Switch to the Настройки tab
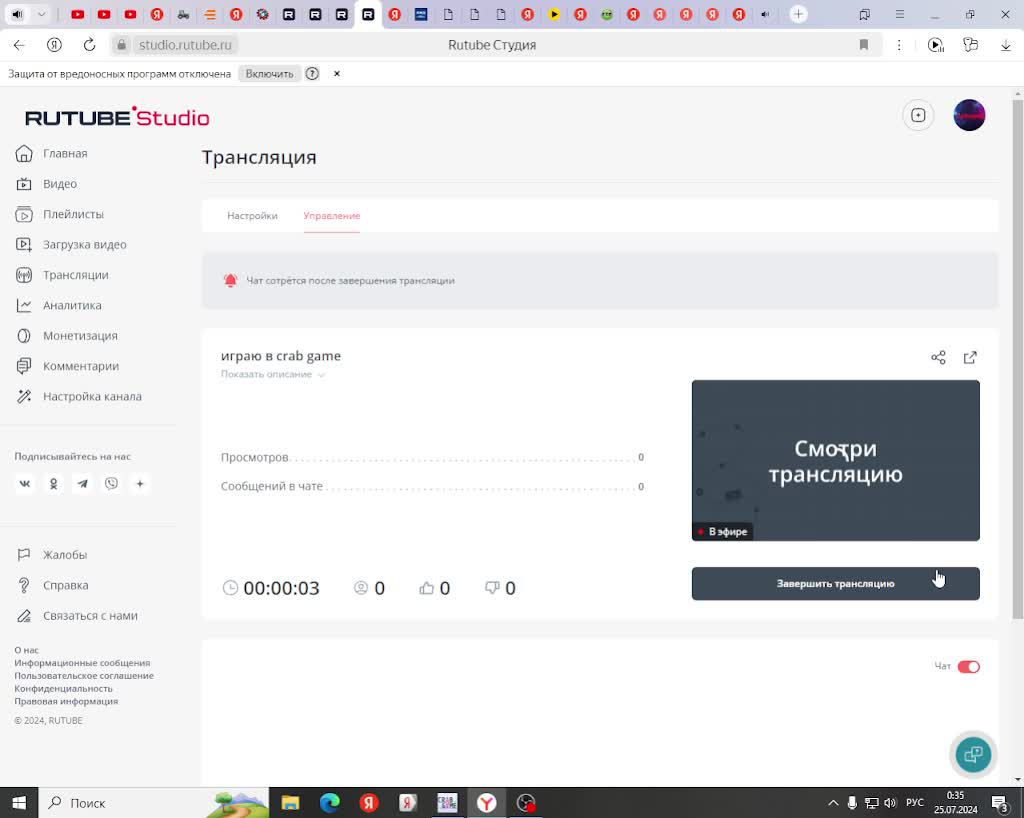1024x818 pixels. pyautogui.click(x=252, y=216)
